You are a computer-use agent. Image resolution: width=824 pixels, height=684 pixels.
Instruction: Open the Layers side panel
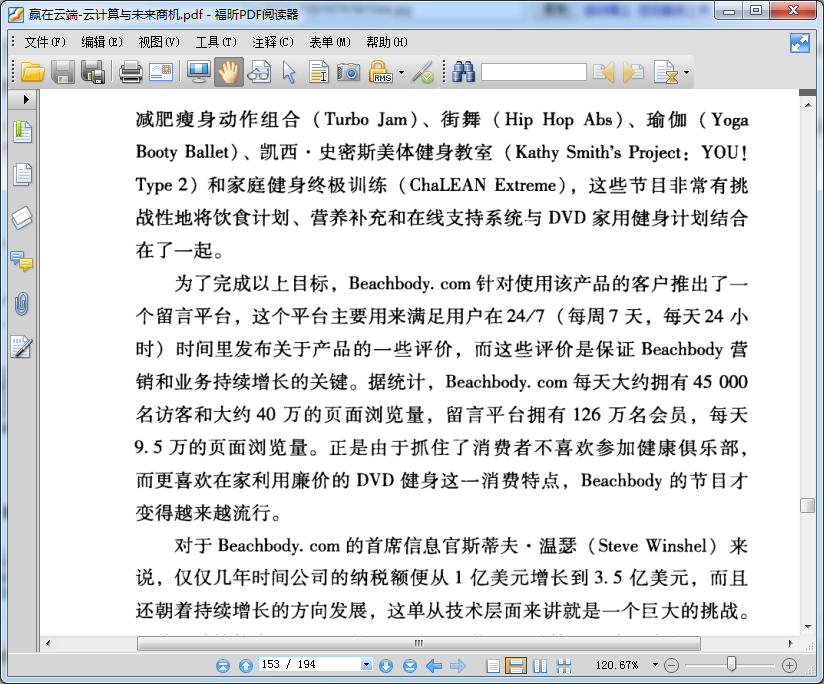22,217
